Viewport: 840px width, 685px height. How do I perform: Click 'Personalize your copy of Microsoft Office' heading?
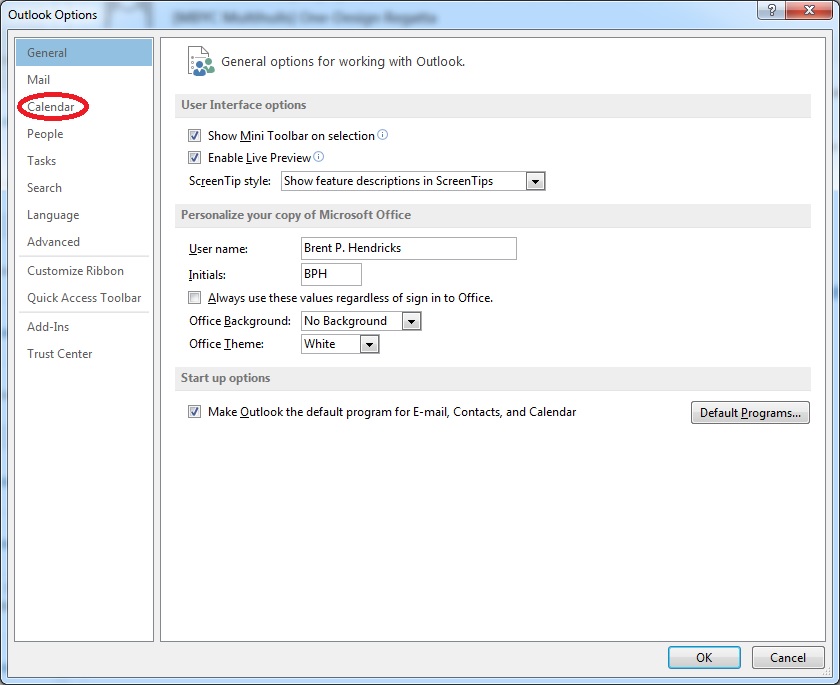(296, 215)
